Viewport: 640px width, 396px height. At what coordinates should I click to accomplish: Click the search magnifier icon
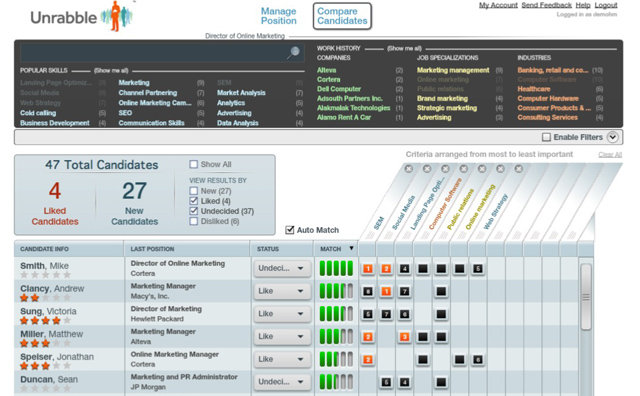(x=293, y=53)
